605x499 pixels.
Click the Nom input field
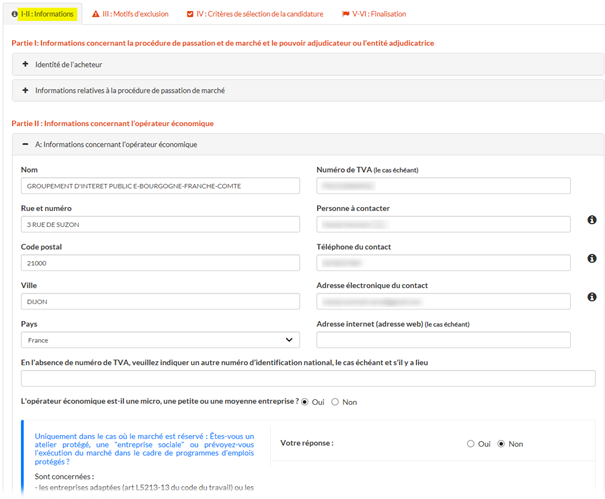point(160,186)
